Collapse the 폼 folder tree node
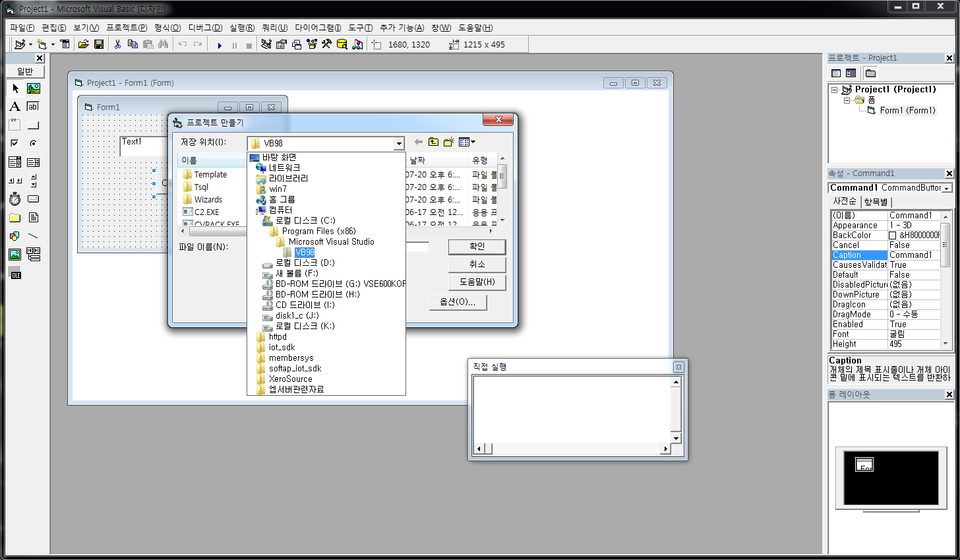Screen dimensions: 960x560 847,100
